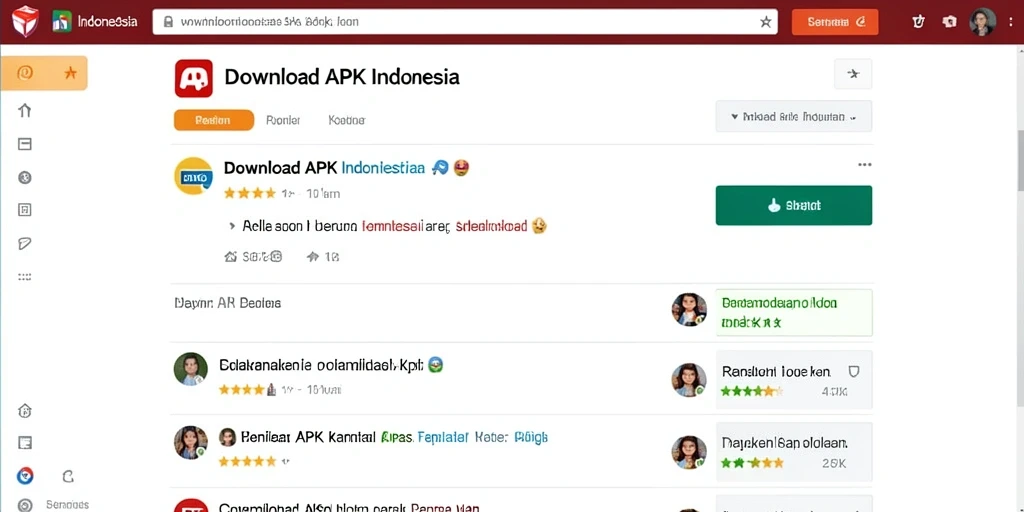
Task: Click the shield icon on the 4.3K card
Action: pos(853,372)
